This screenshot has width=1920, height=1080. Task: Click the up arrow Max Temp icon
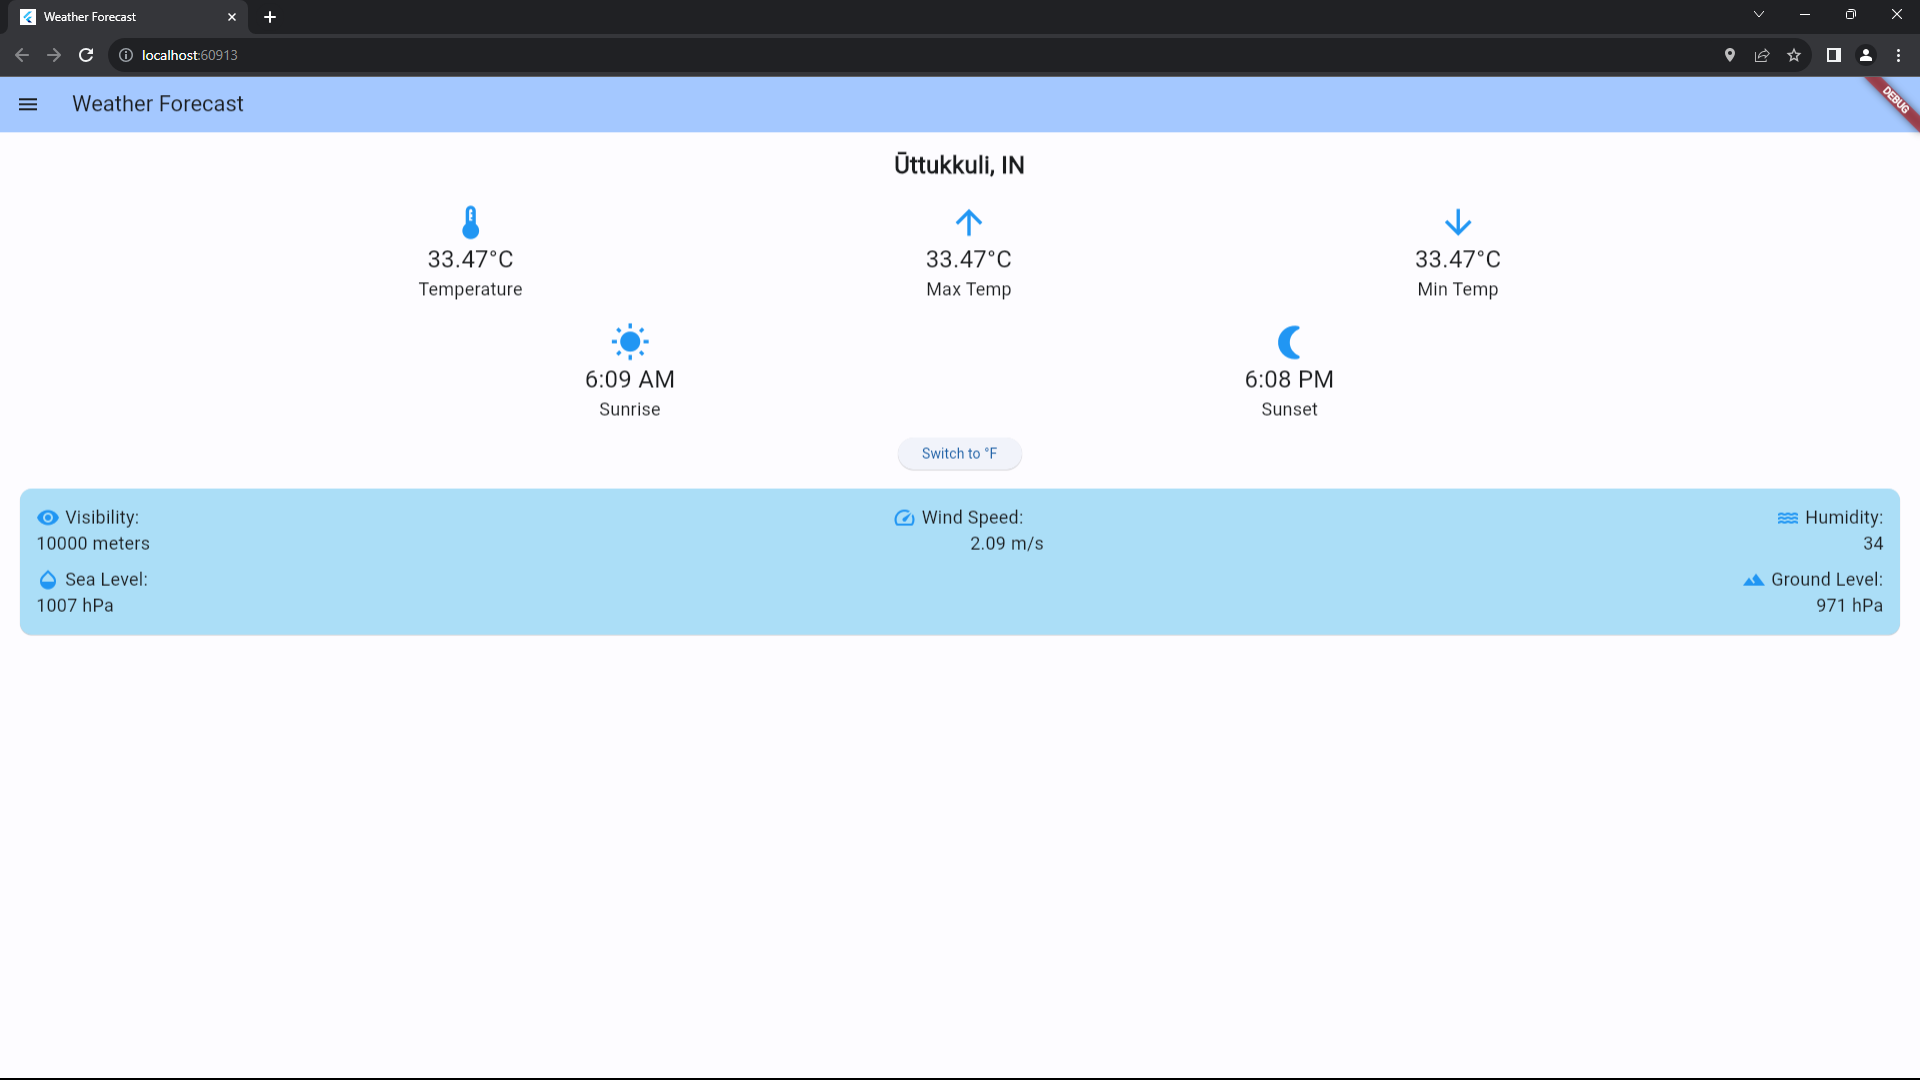(x=968, y=222)
